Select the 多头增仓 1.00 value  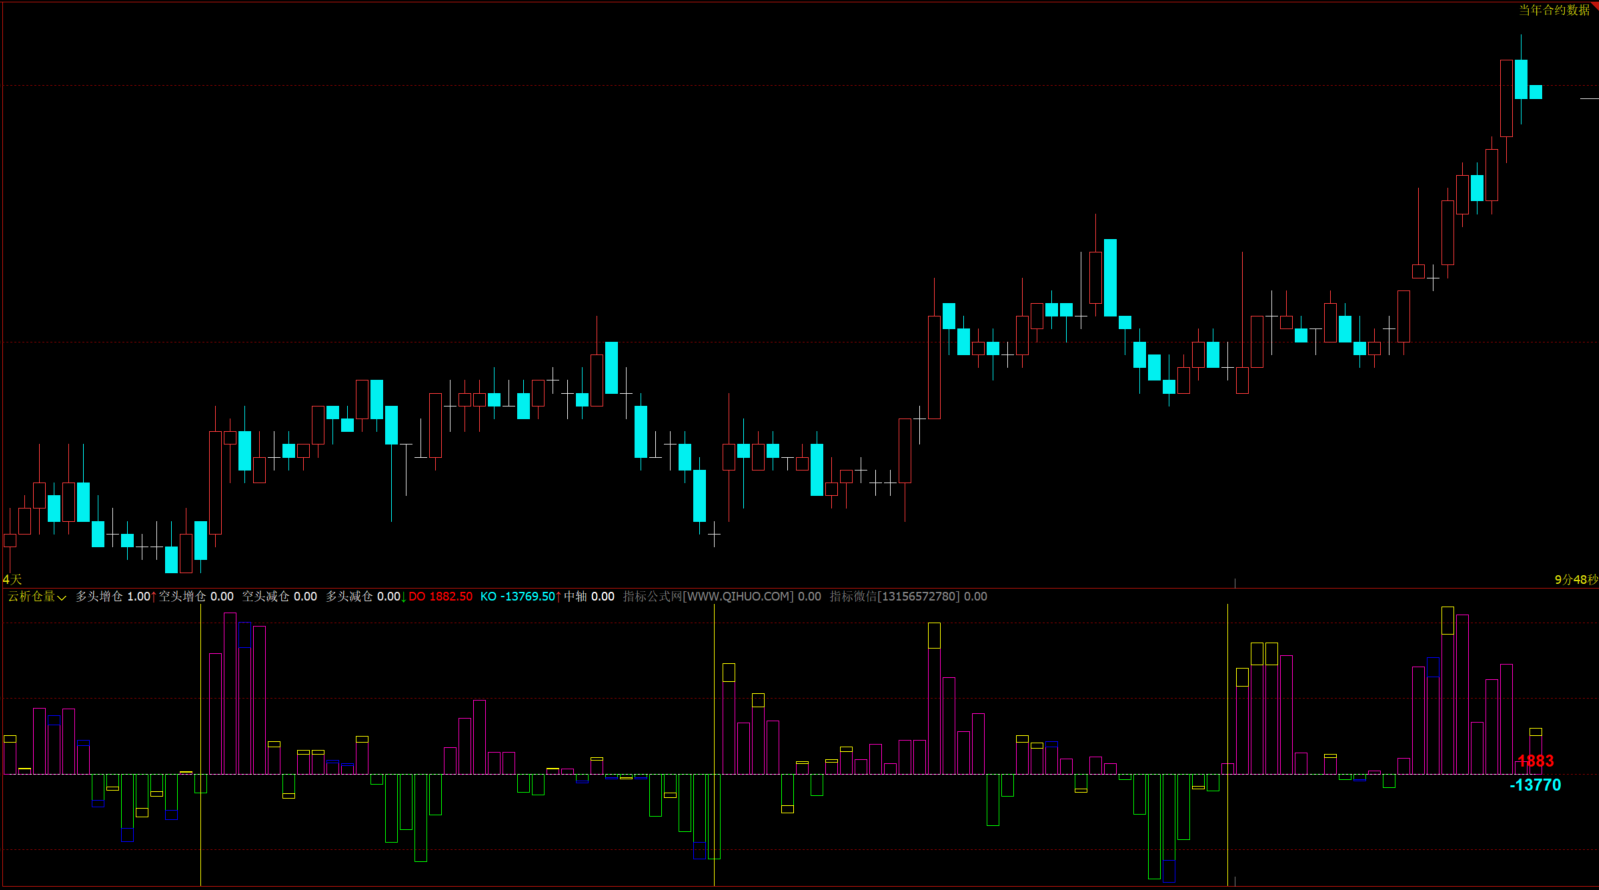click(x=113, y=597)
